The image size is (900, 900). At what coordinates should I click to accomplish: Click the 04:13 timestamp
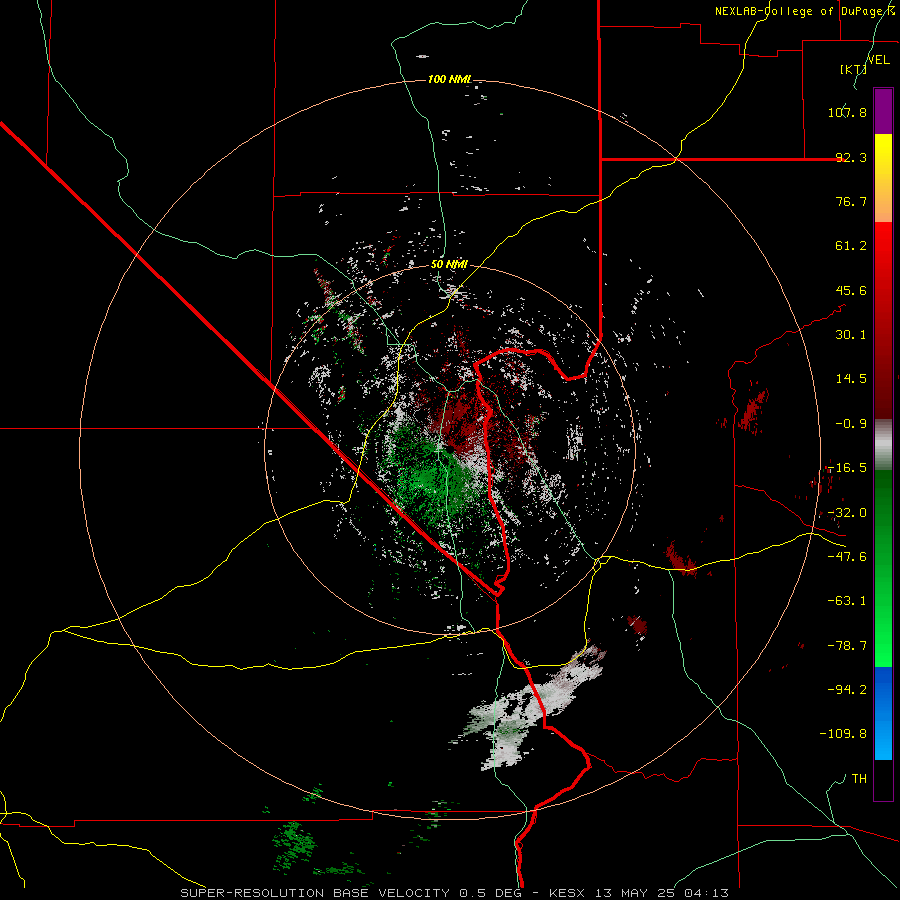[x=706, y=893]
